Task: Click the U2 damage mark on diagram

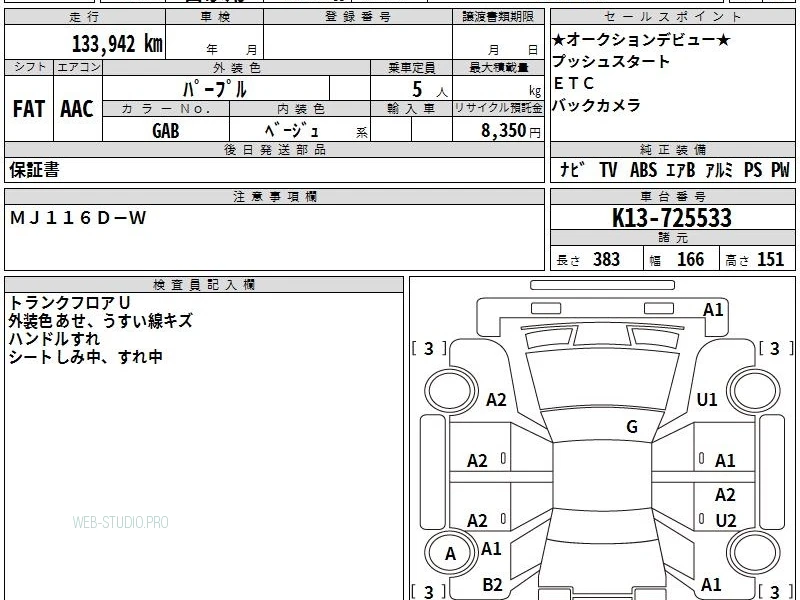Action: coord(726,520)
